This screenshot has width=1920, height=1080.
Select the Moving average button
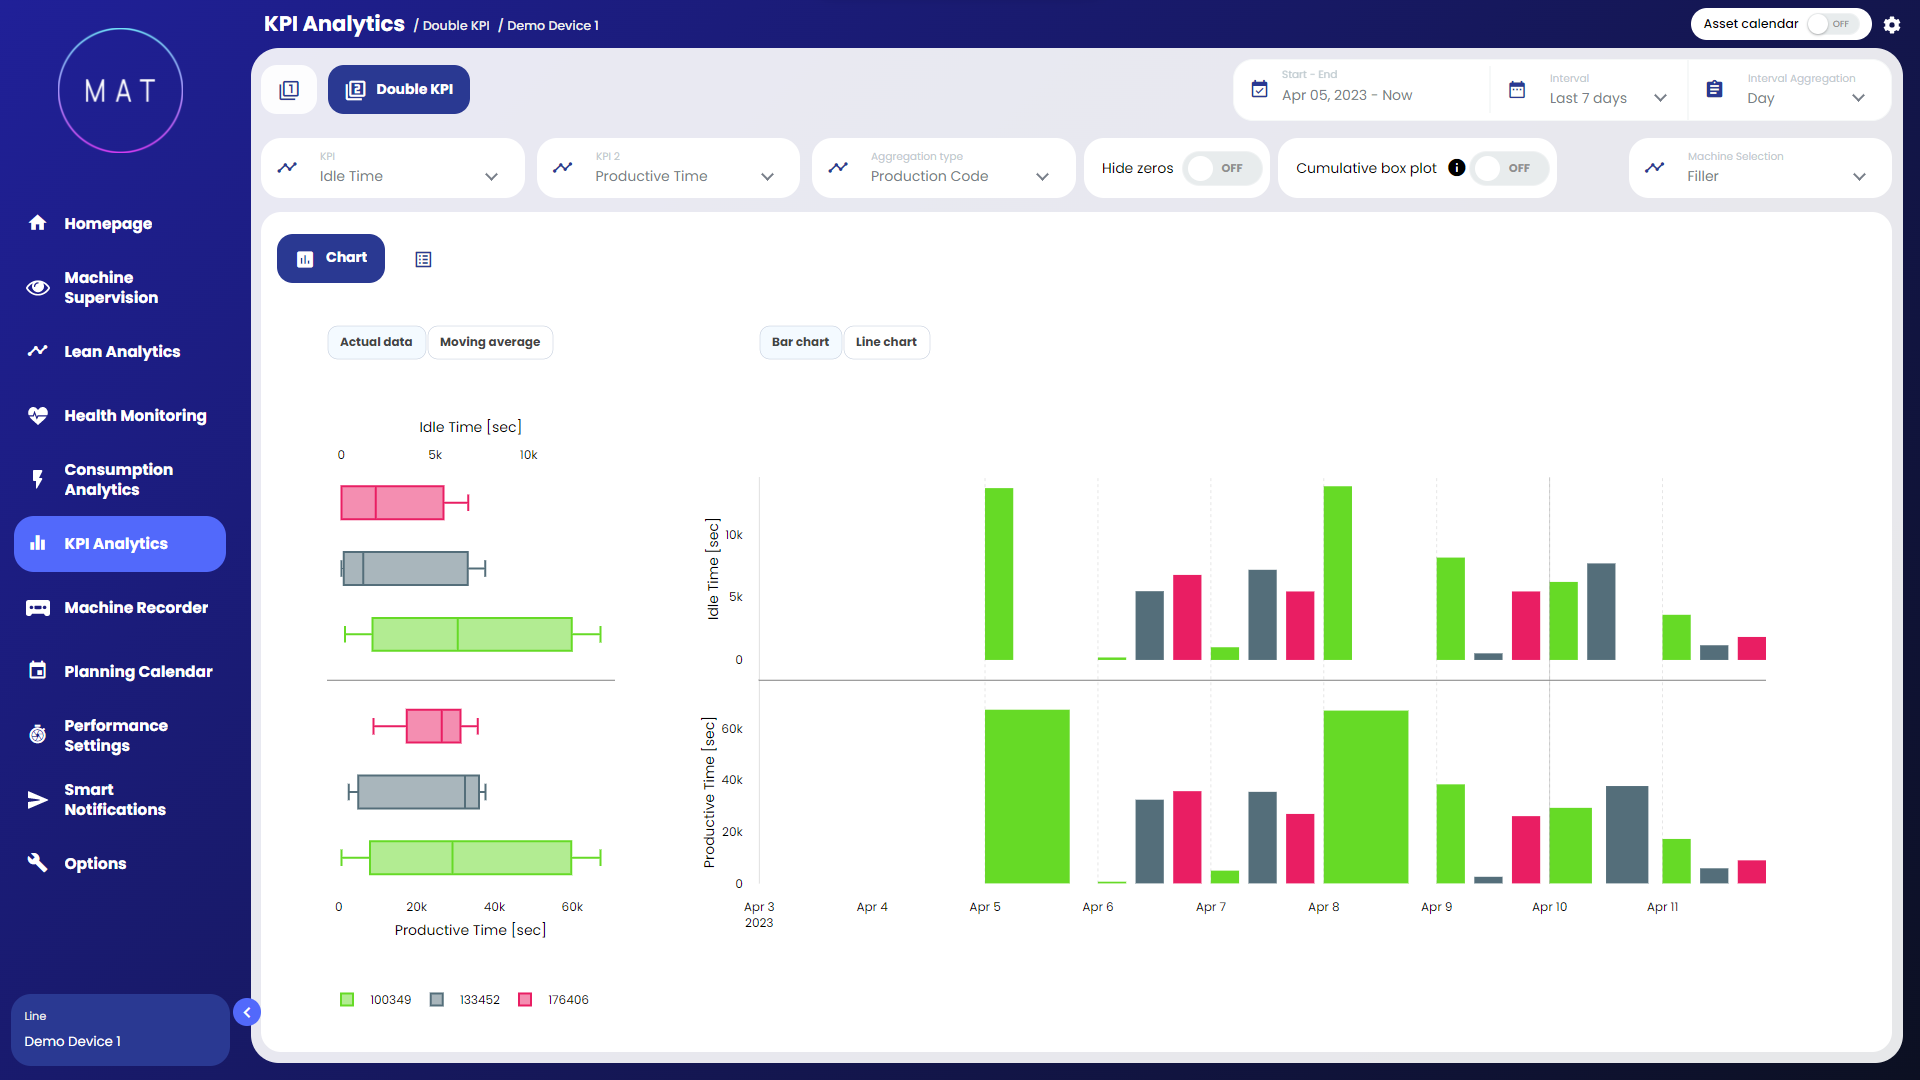coord(490,342)
